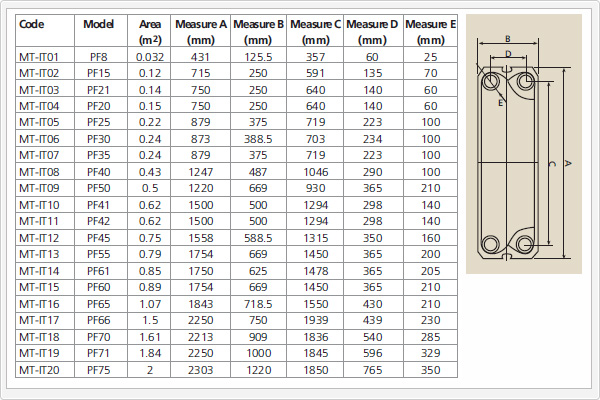Screen dimensions: 600x400
Task: Click model PF75 cell
Action: pos(99,370)
